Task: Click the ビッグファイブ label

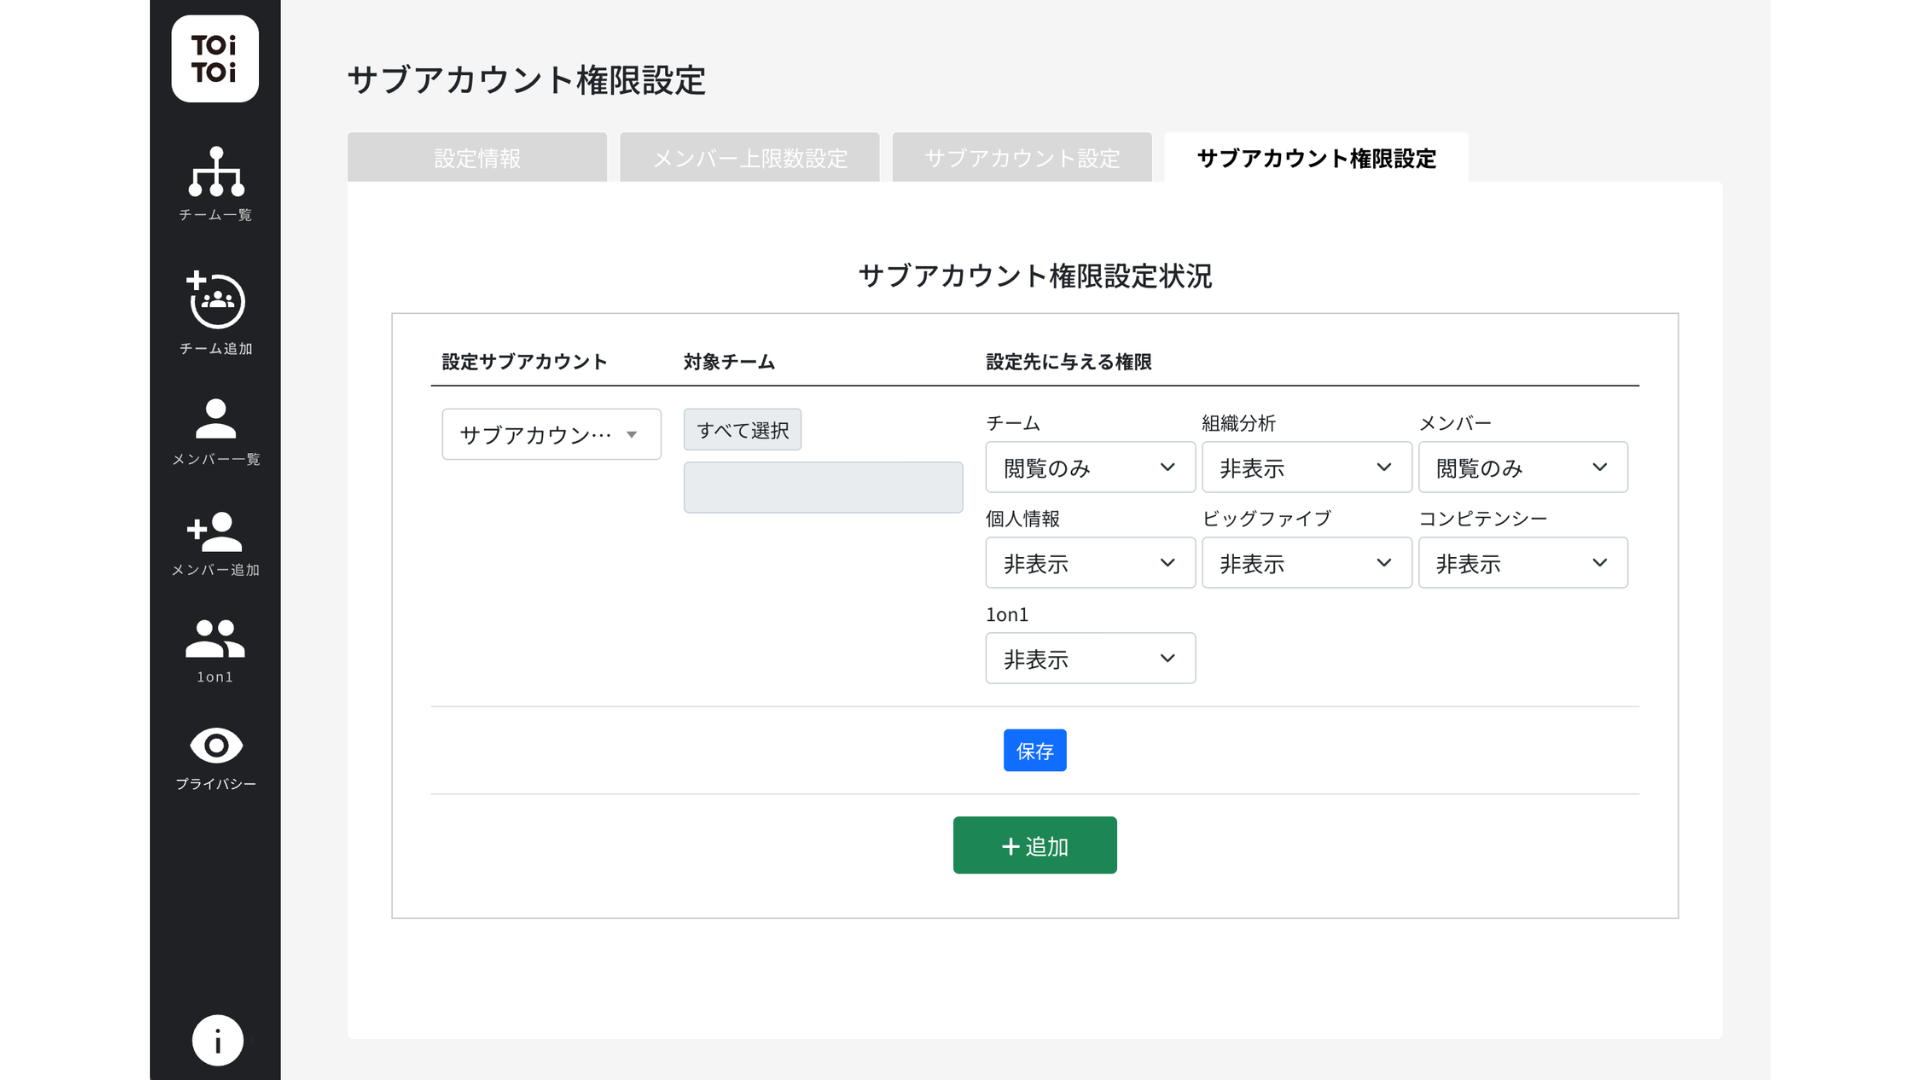Action: (1267, 518)
